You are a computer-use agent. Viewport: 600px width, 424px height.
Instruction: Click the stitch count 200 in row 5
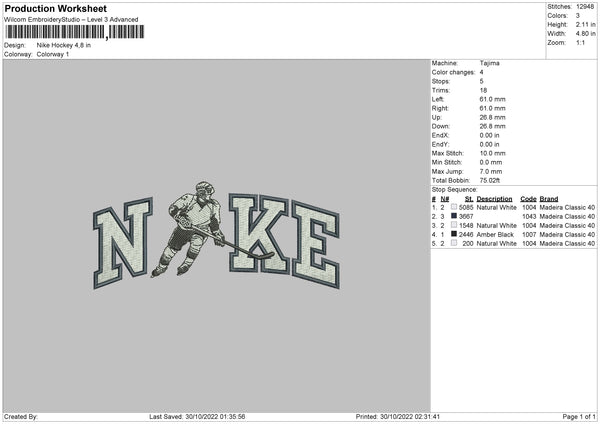click(x=468, y=244)
